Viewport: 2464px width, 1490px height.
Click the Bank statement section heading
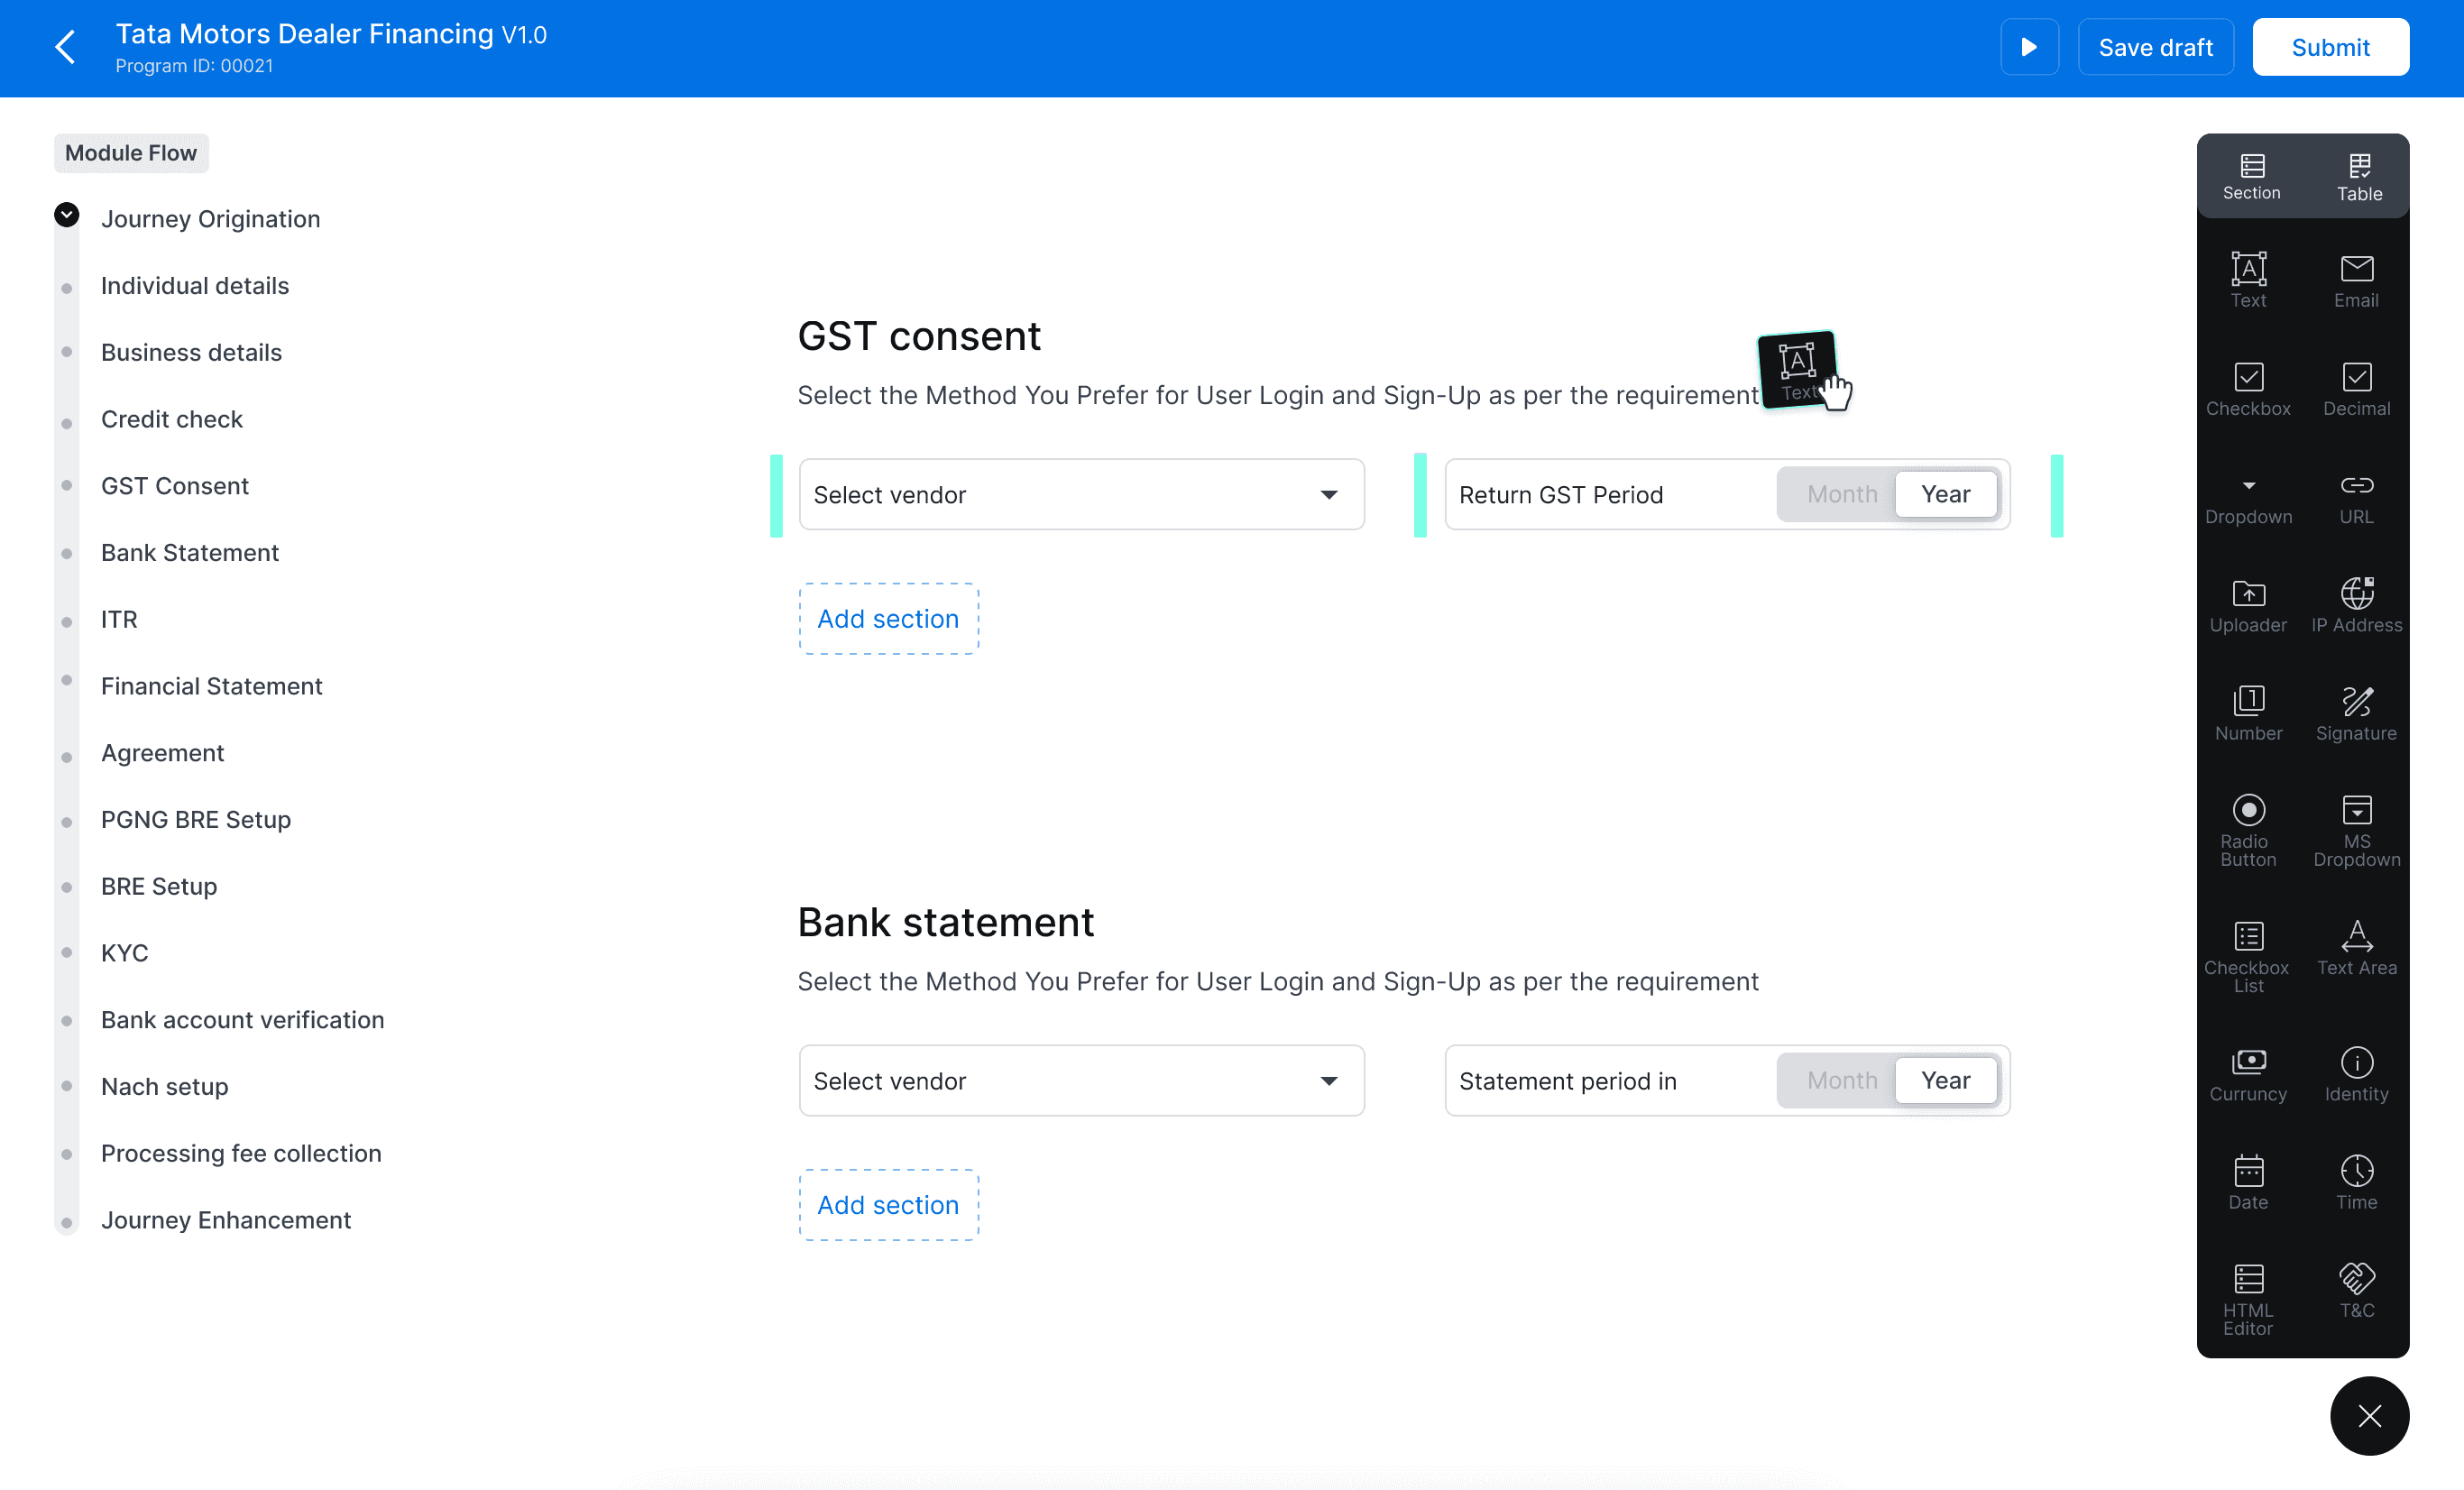[x=945, y=922]
